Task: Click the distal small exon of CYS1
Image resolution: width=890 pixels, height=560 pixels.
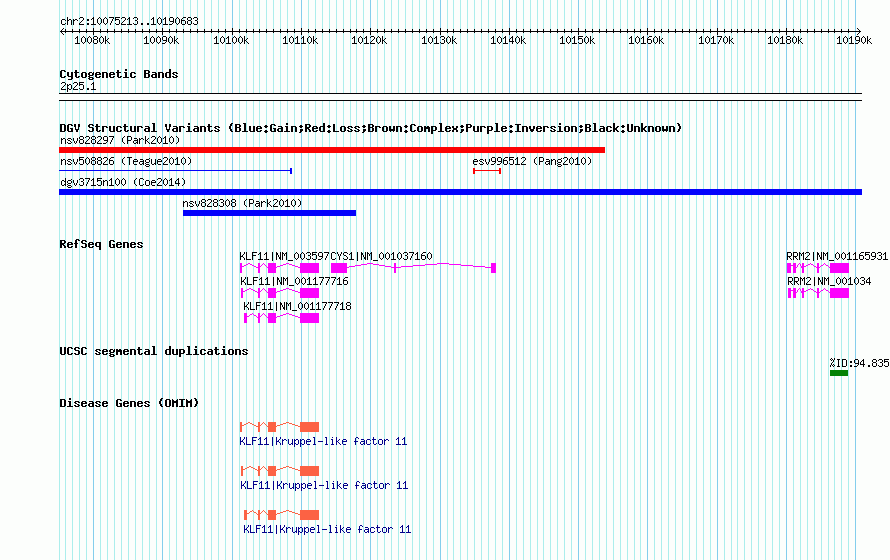Action: (493, 268)
